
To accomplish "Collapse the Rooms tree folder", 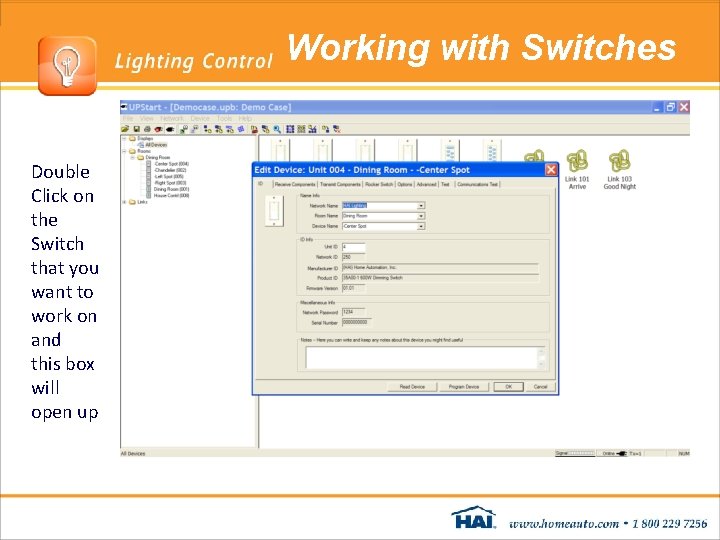I will point(124,151).
